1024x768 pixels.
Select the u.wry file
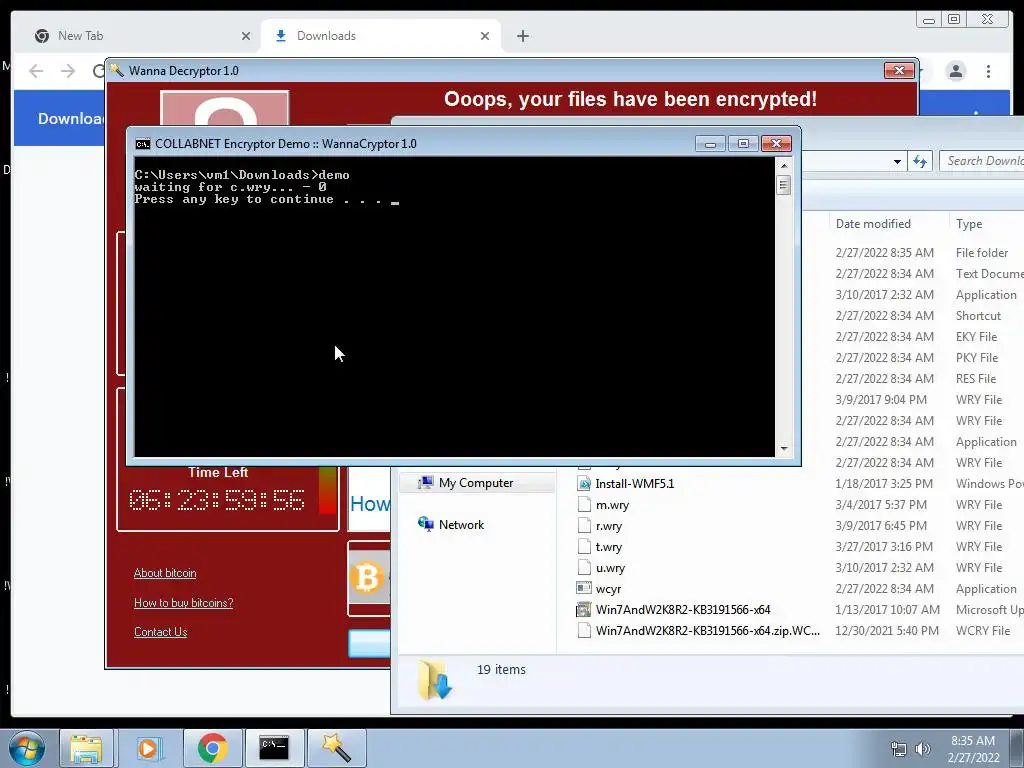pos(610,568)
